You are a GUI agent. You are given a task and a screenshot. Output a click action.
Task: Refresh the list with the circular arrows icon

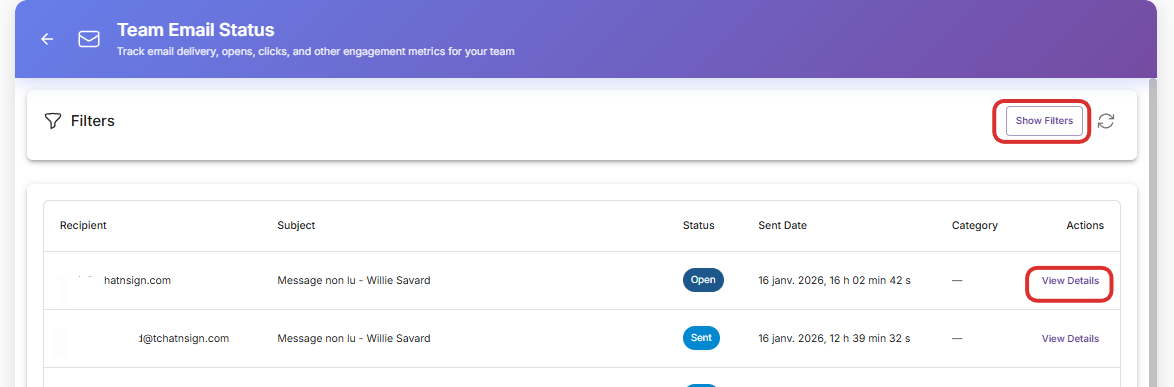1106,121
